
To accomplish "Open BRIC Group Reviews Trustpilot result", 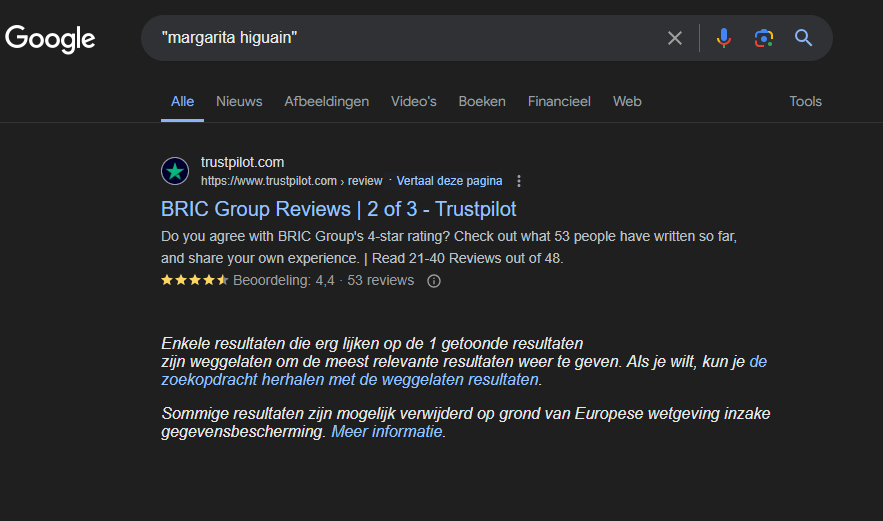I will [338, 209].
